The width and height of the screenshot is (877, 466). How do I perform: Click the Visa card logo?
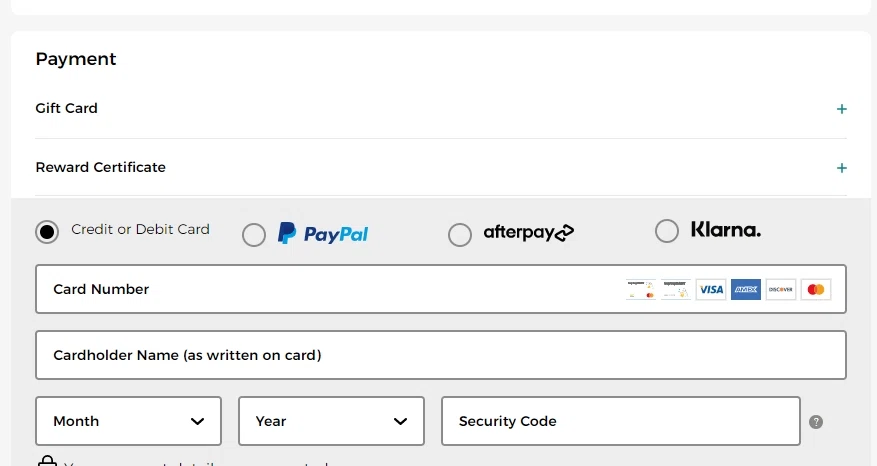pyautogui.click(x=711, y=289)
